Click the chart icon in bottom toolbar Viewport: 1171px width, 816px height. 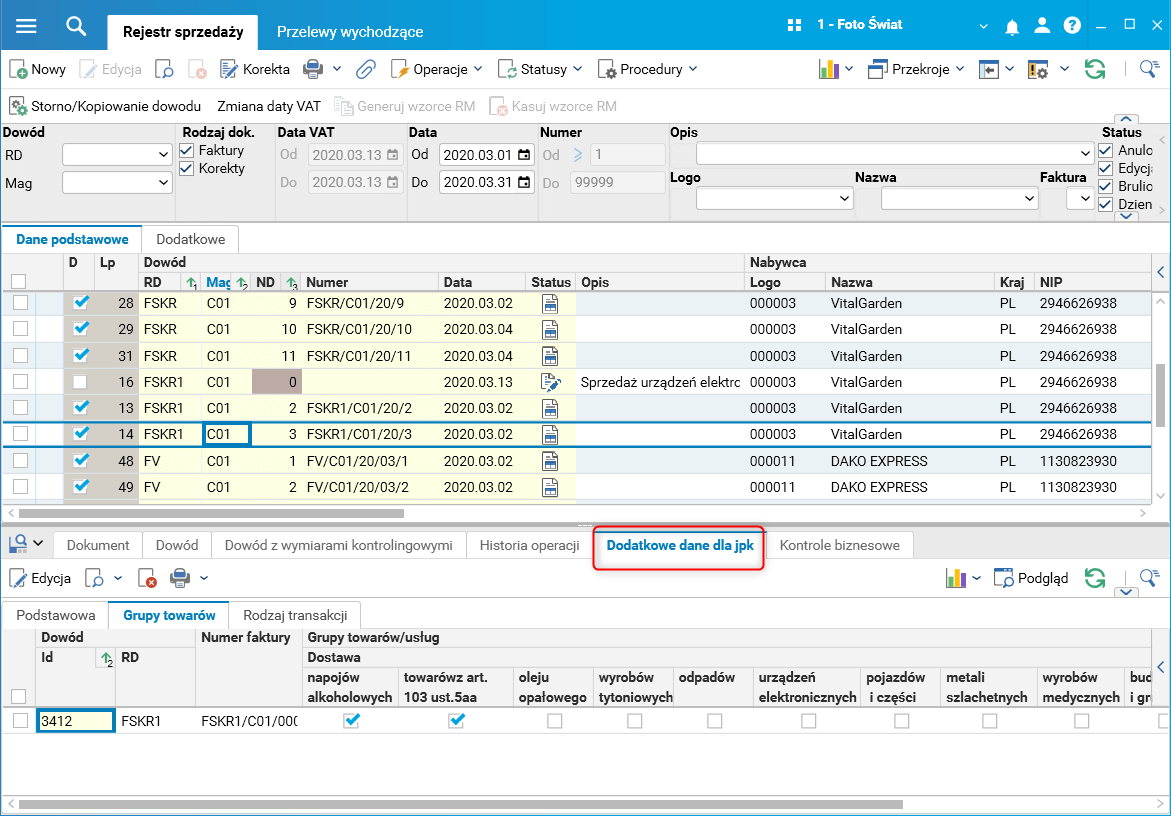pyautogui.click(x=956, y=578)
